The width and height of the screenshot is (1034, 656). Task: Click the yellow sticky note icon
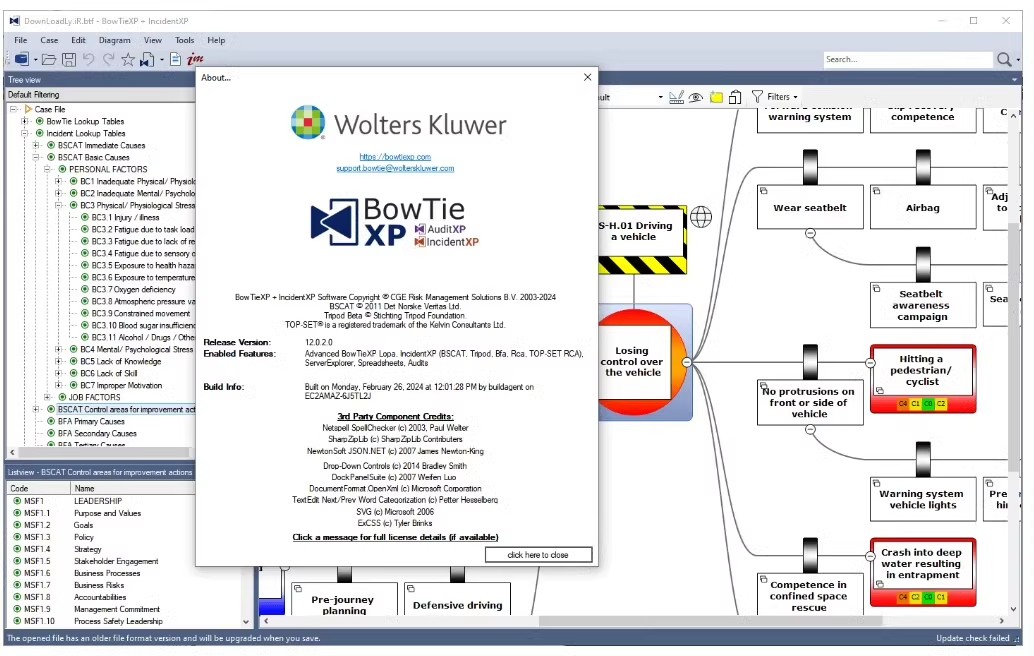[716, 98]
